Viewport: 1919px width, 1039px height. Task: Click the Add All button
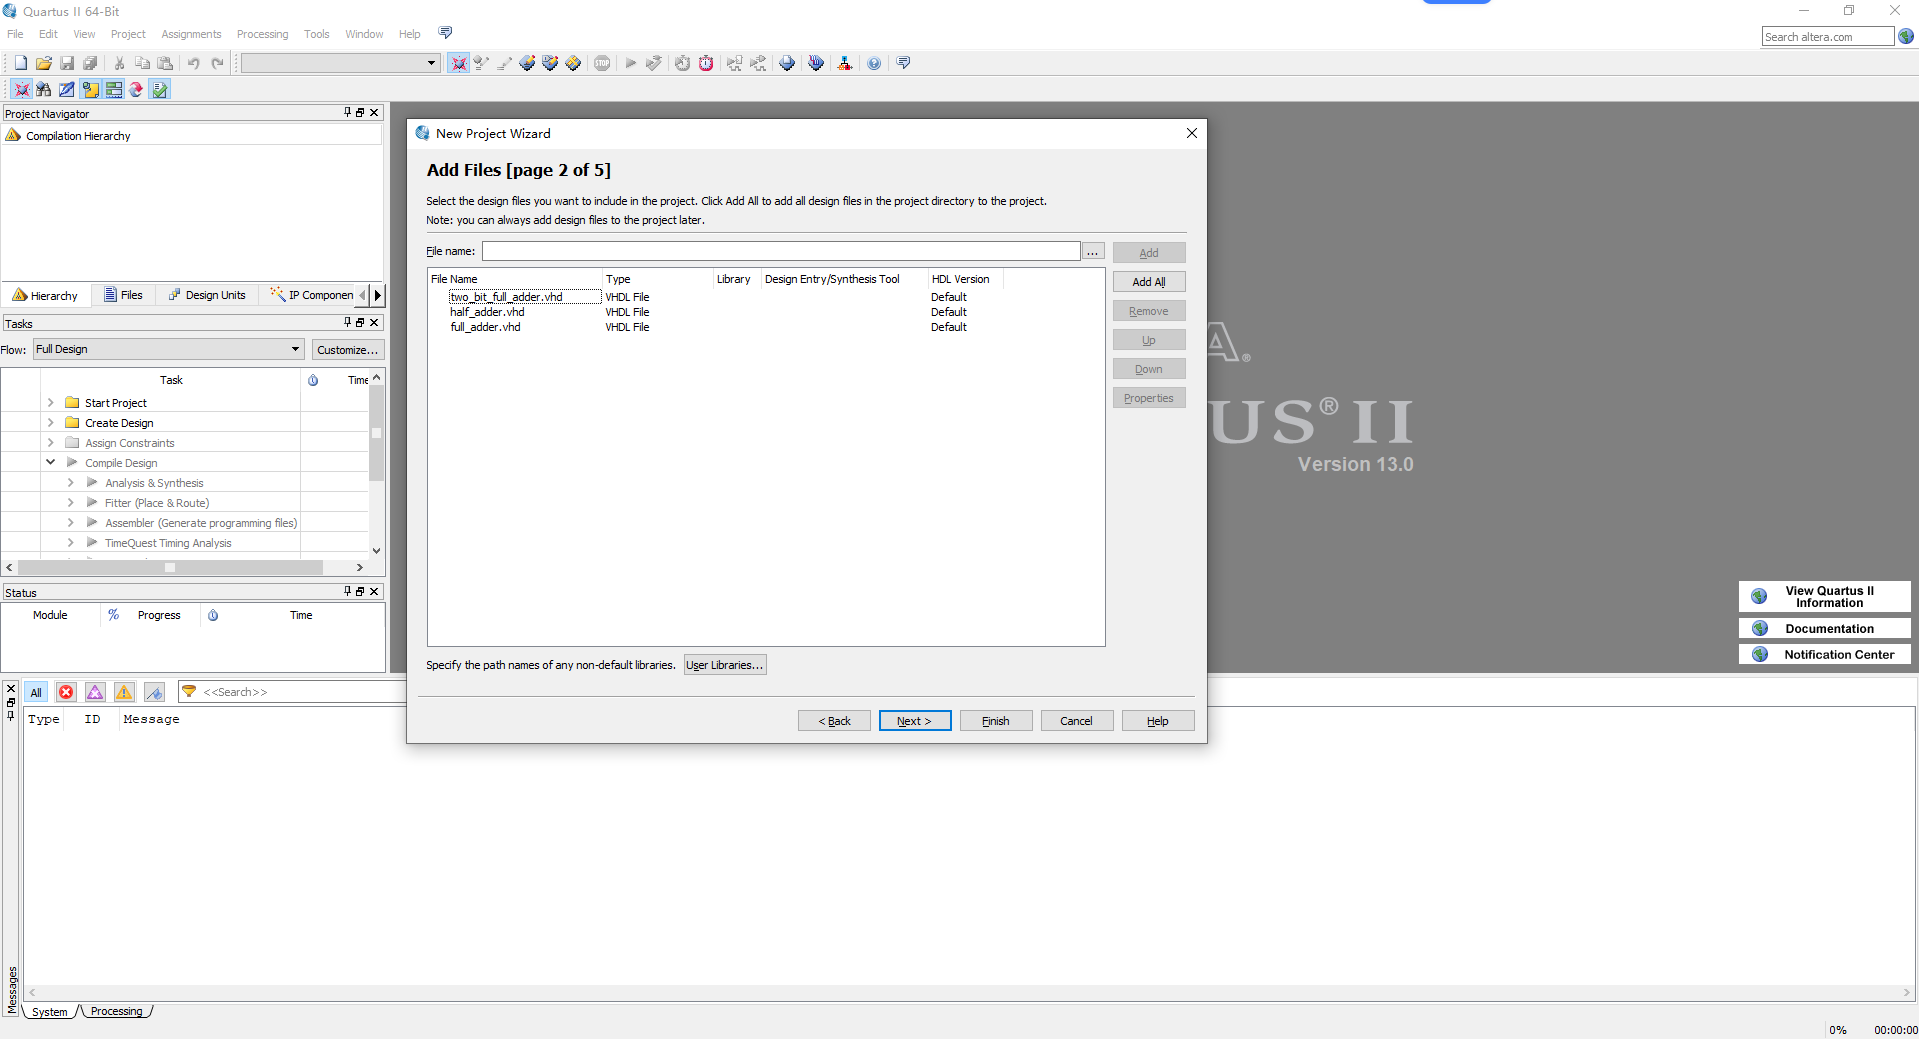pos(1149,282)
